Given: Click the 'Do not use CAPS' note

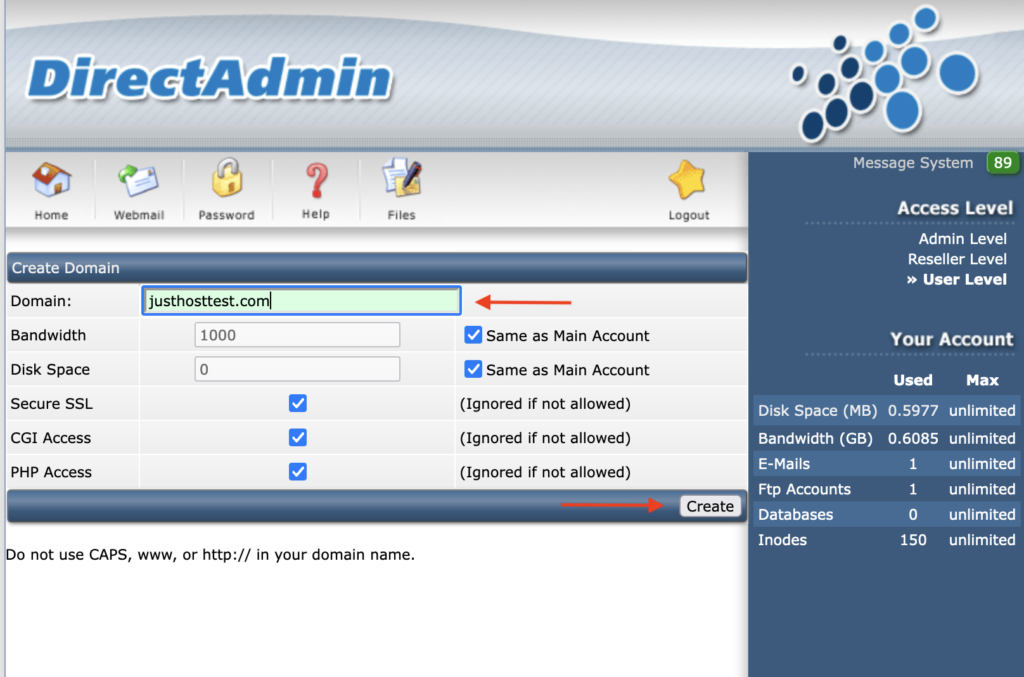Looking at the screenshot, I should (210, 554).
